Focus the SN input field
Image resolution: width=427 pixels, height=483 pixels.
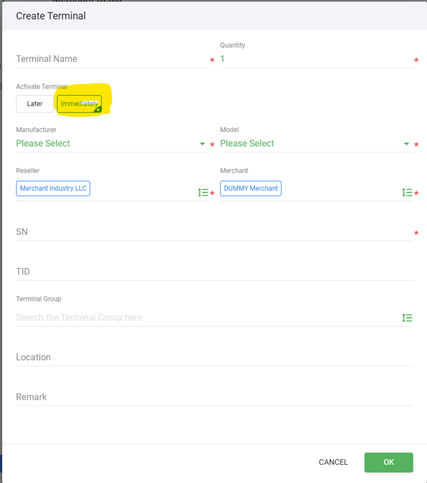click(214, 232)
